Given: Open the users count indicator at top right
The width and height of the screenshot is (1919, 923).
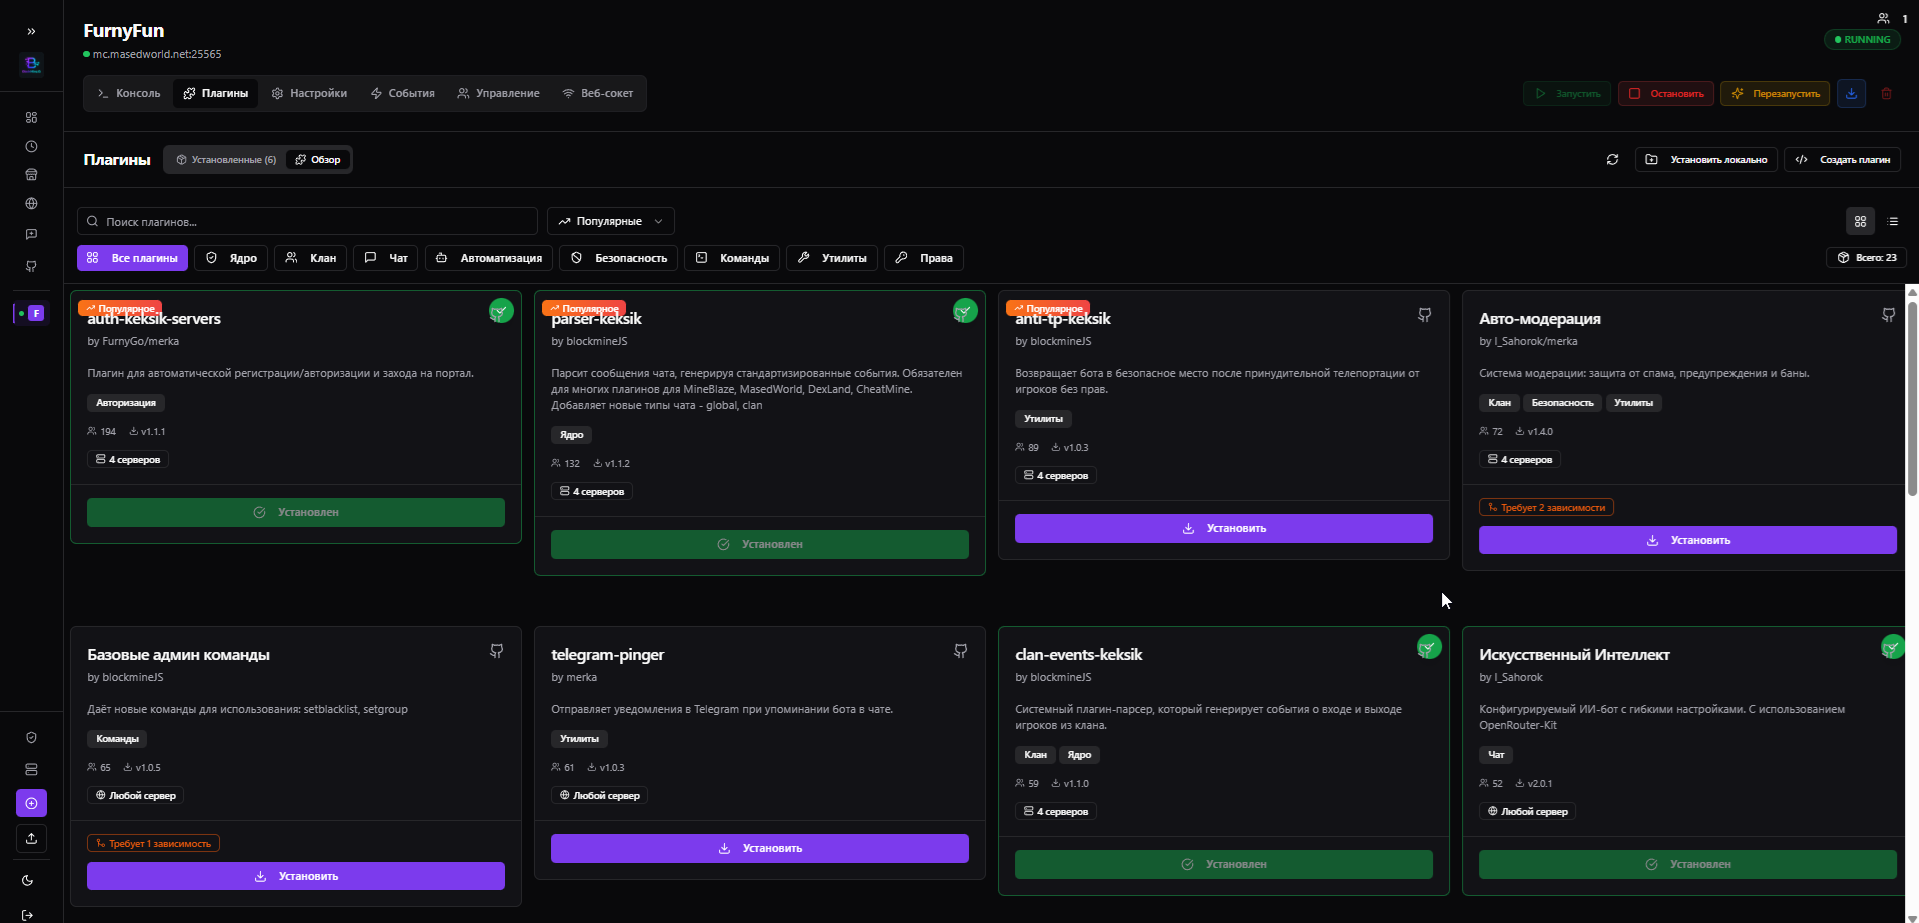Looking at the screenshot, I should [x=1891, y=18].
